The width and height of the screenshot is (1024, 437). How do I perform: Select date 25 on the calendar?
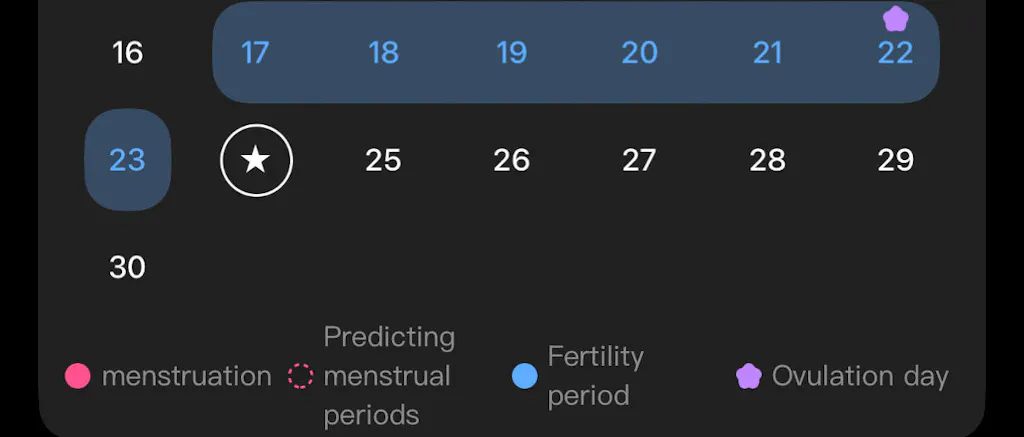(384, 160)
